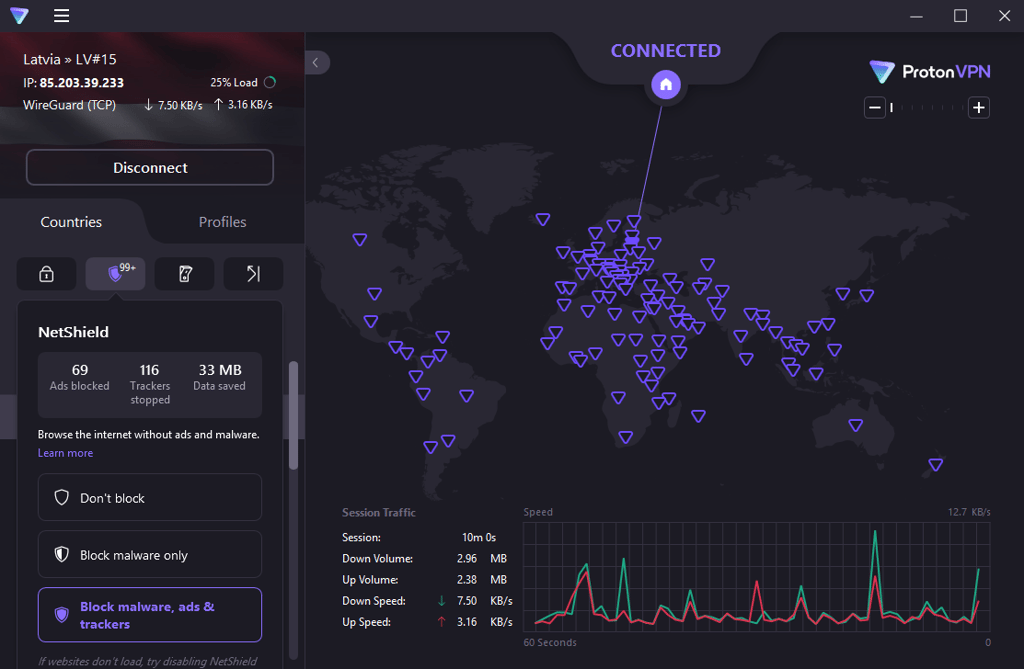
Task: Collapse the sidebar with the chevron arrow
Action: [316, 63]
